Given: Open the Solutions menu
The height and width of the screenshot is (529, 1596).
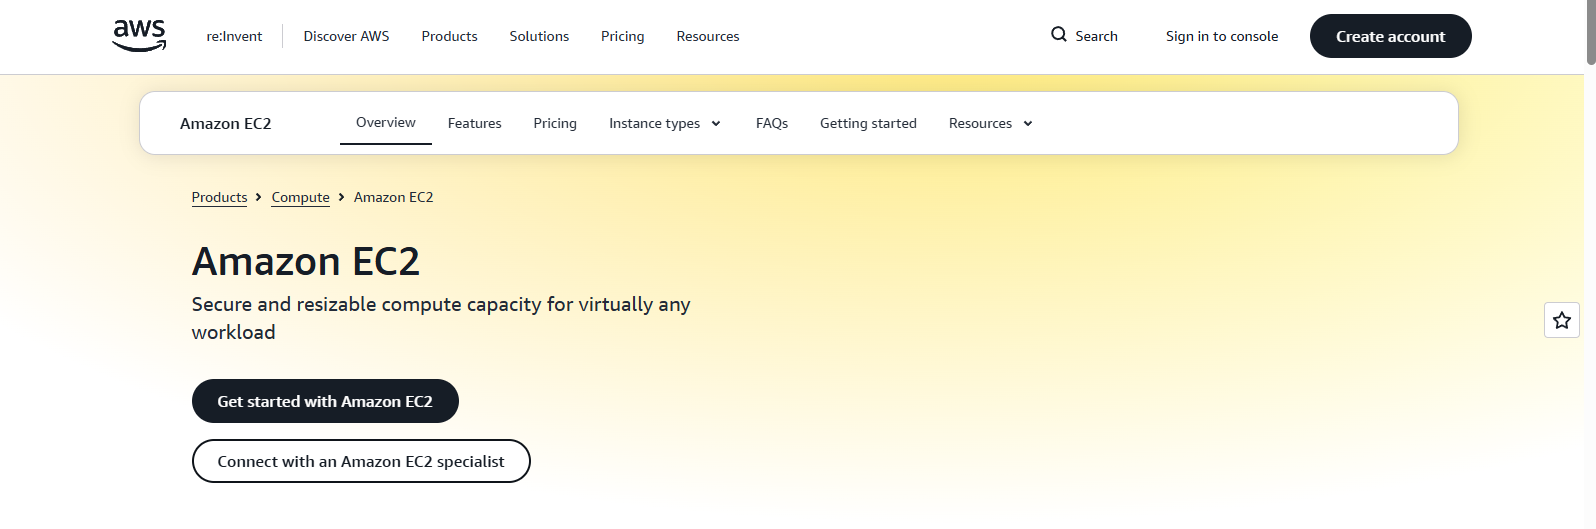Looking at the screenshot, I should tap(539, 36).
